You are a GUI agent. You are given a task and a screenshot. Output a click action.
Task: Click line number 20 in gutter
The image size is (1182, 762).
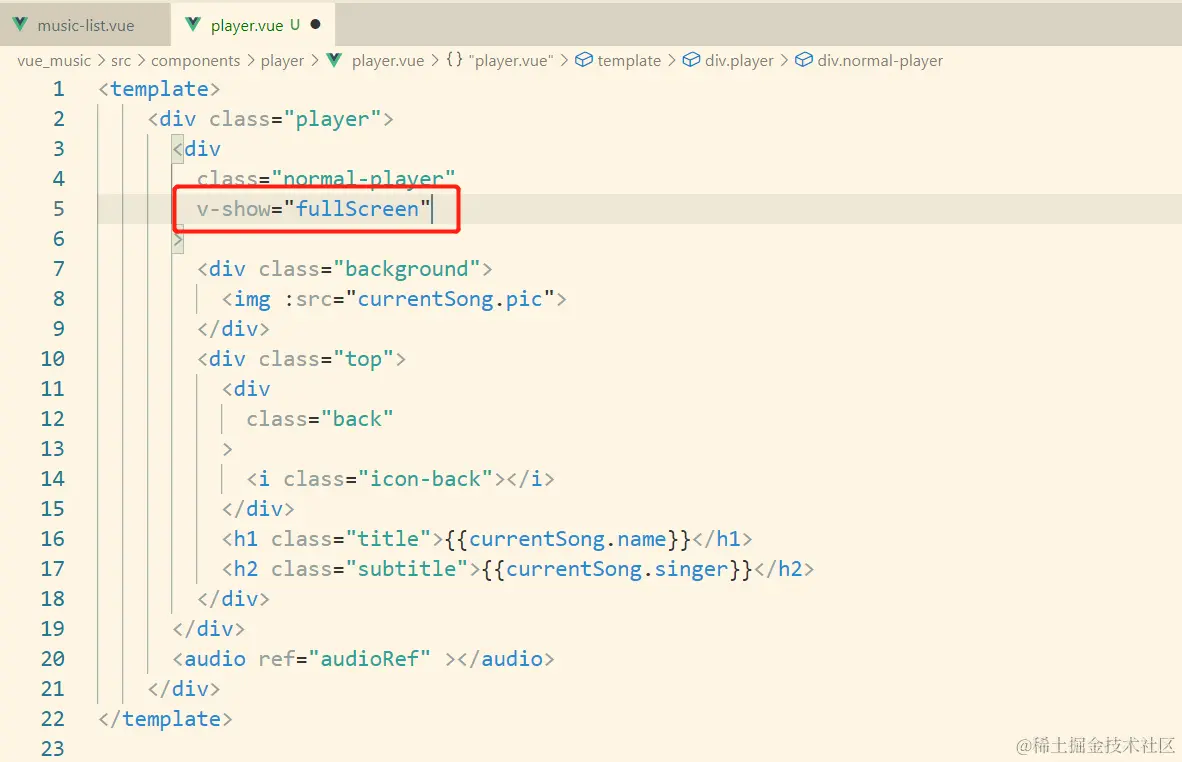[53, 659]
